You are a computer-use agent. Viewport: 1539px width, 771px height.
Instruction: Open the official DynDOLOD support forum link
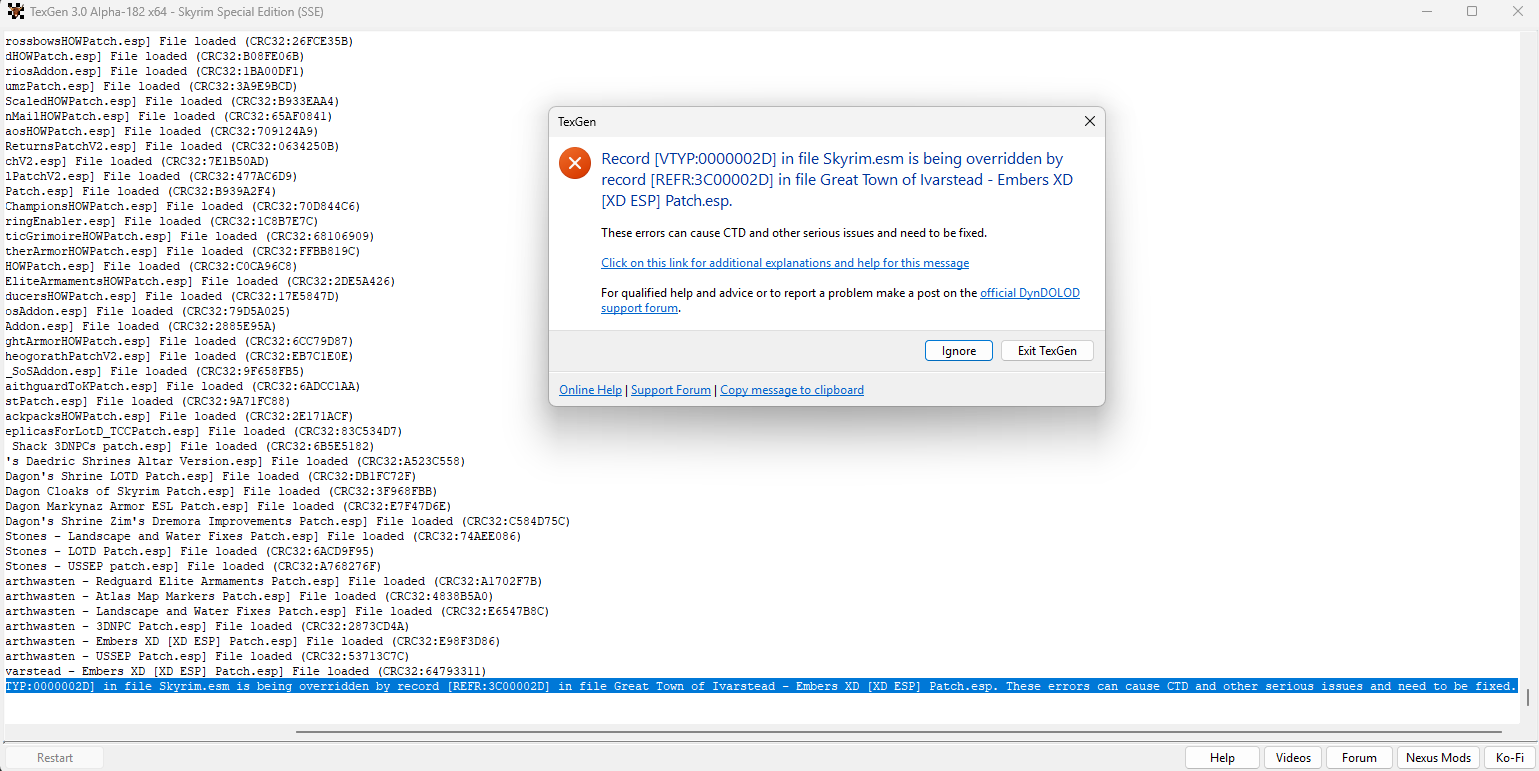[x=1029, y=293]
